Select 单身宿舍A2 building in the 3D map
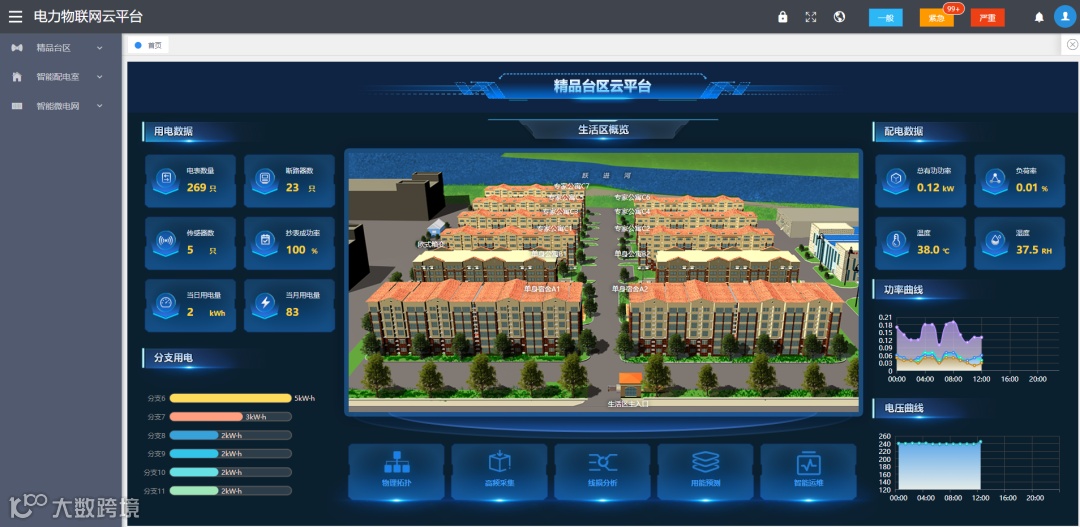 pos(734,317)
